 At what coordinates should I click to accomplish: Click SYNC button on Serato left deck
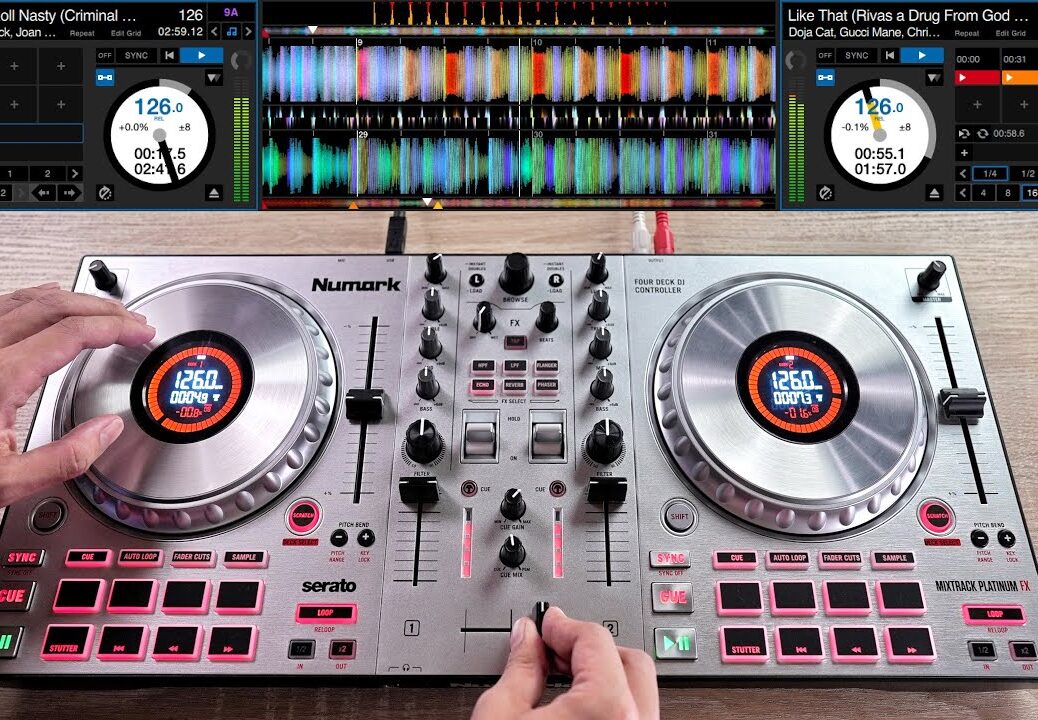(x=136, y=56)
